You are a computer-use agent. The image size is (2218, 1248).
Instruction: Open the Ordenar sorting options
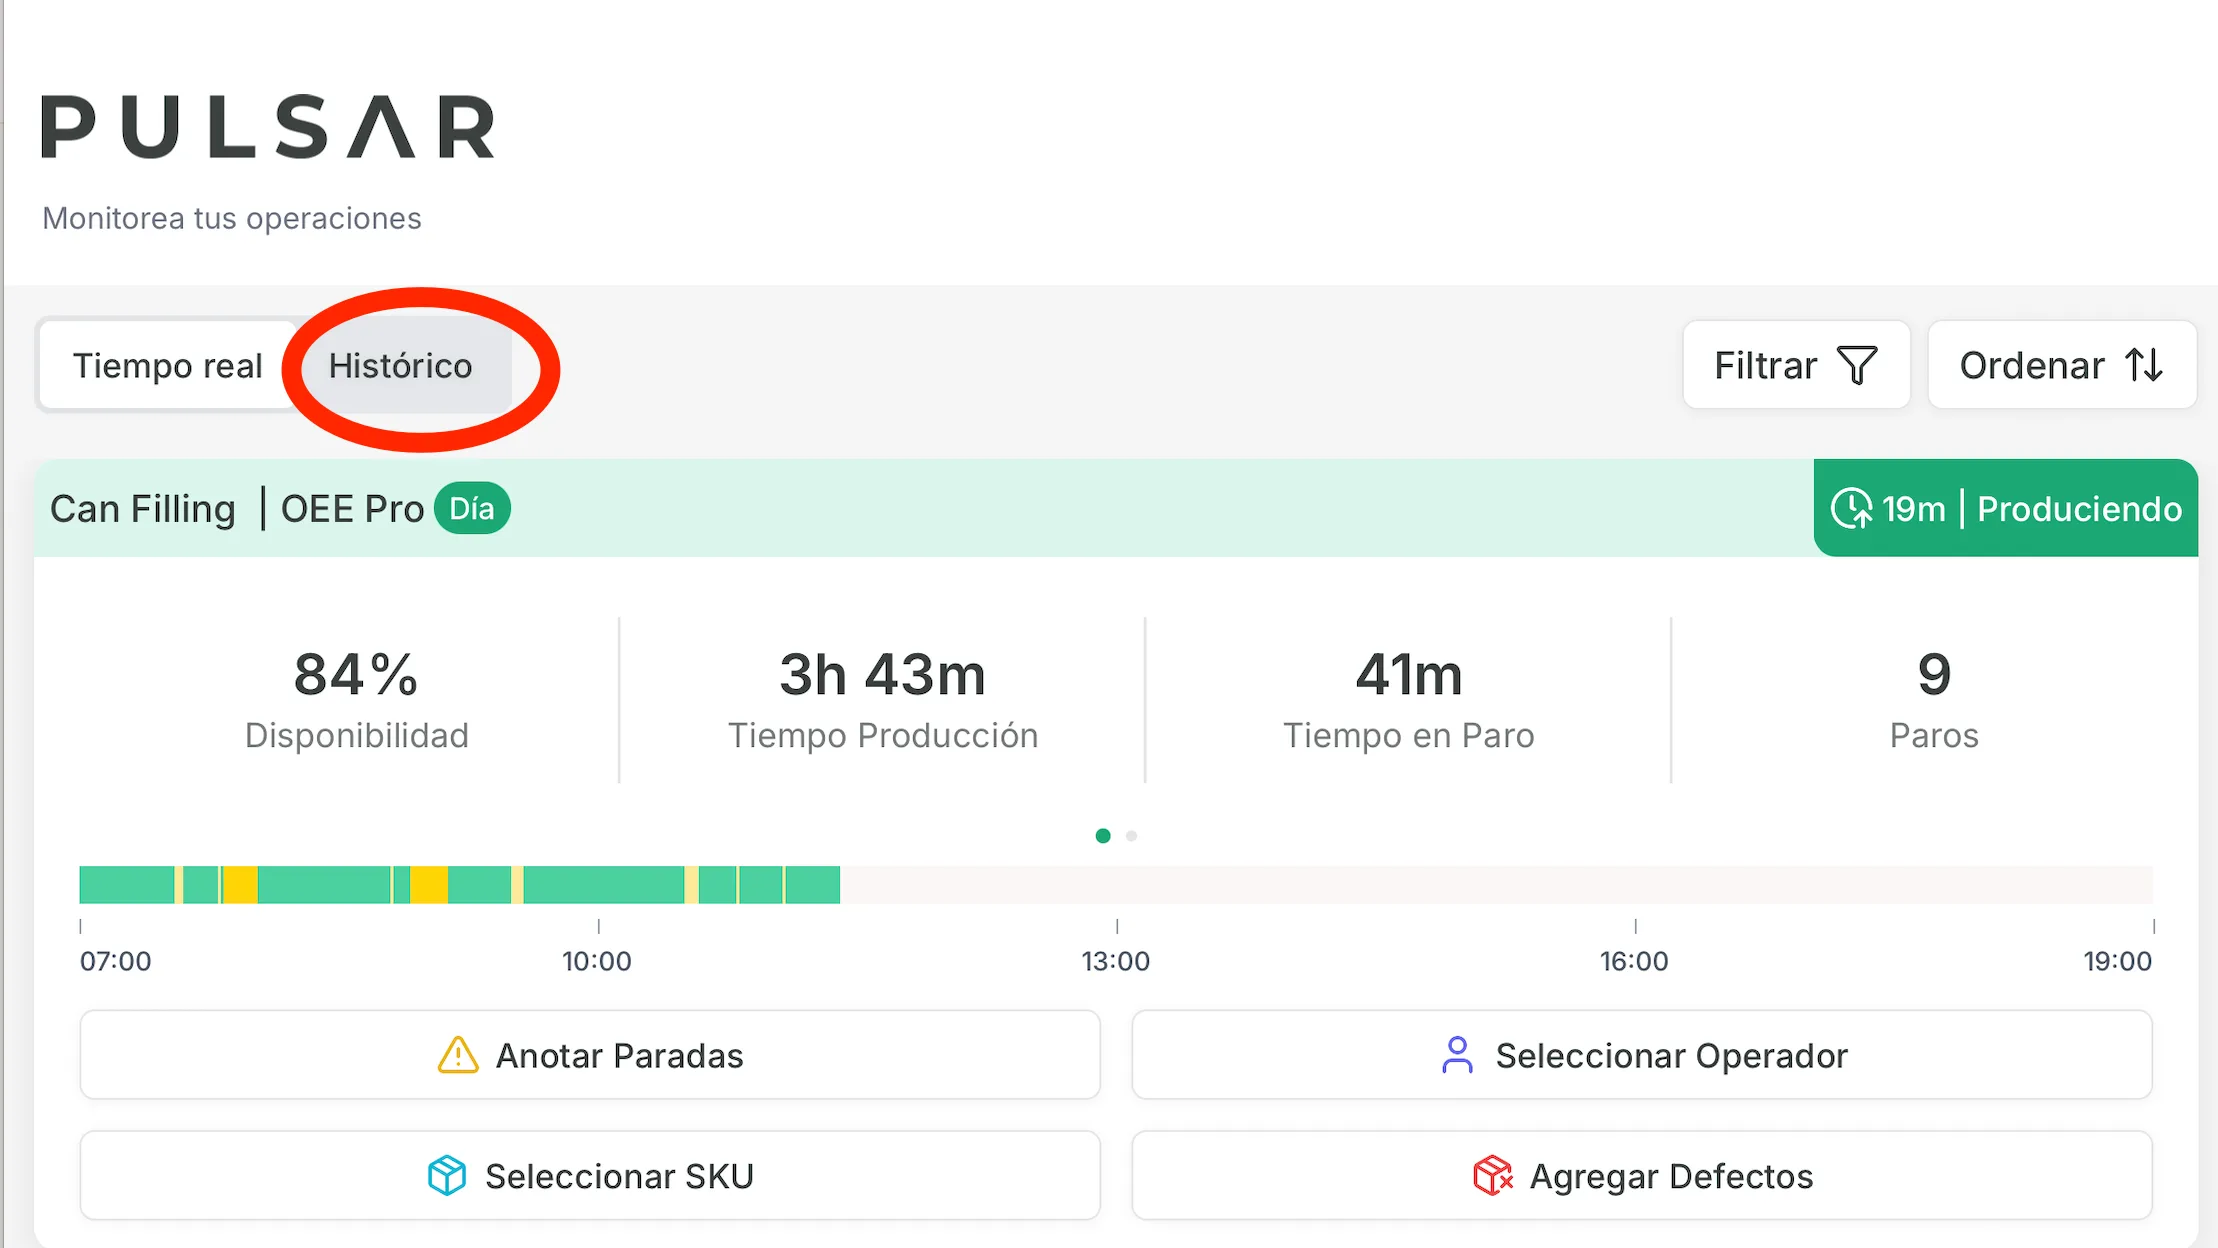tap(2061, 365)
